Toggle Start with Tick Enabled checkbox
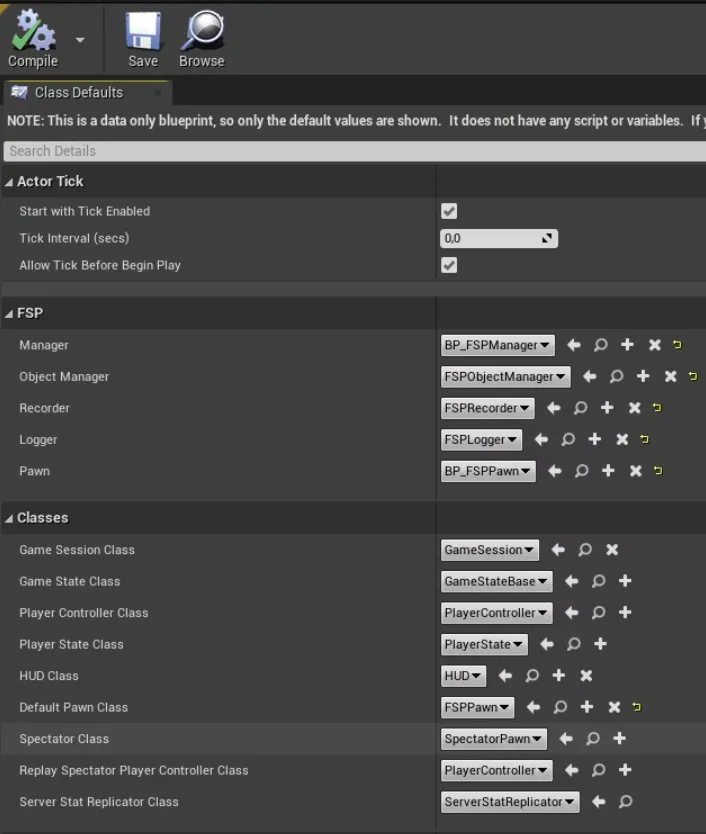706x834 pixels. click(x=449, y=211)
